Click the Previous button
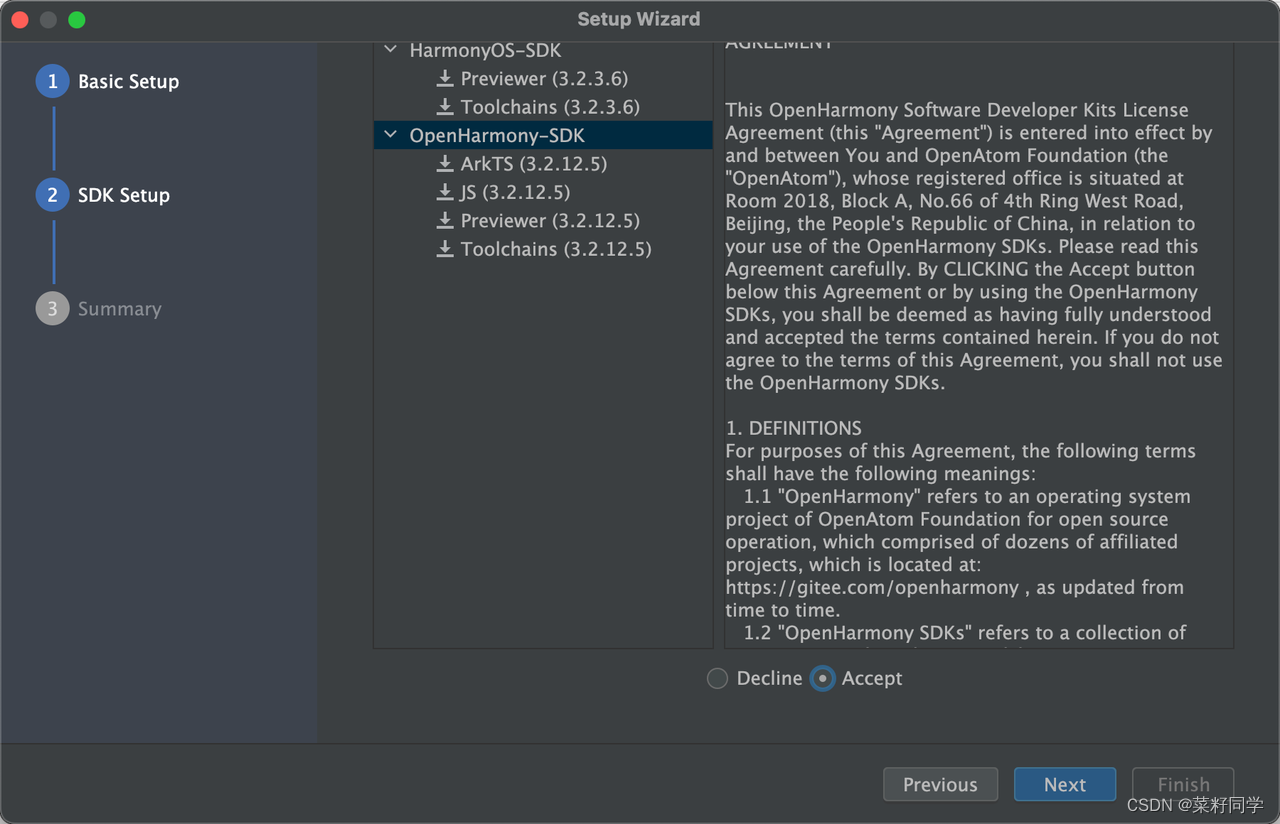Screen dimensions: 1280x824 coord(940,785)
